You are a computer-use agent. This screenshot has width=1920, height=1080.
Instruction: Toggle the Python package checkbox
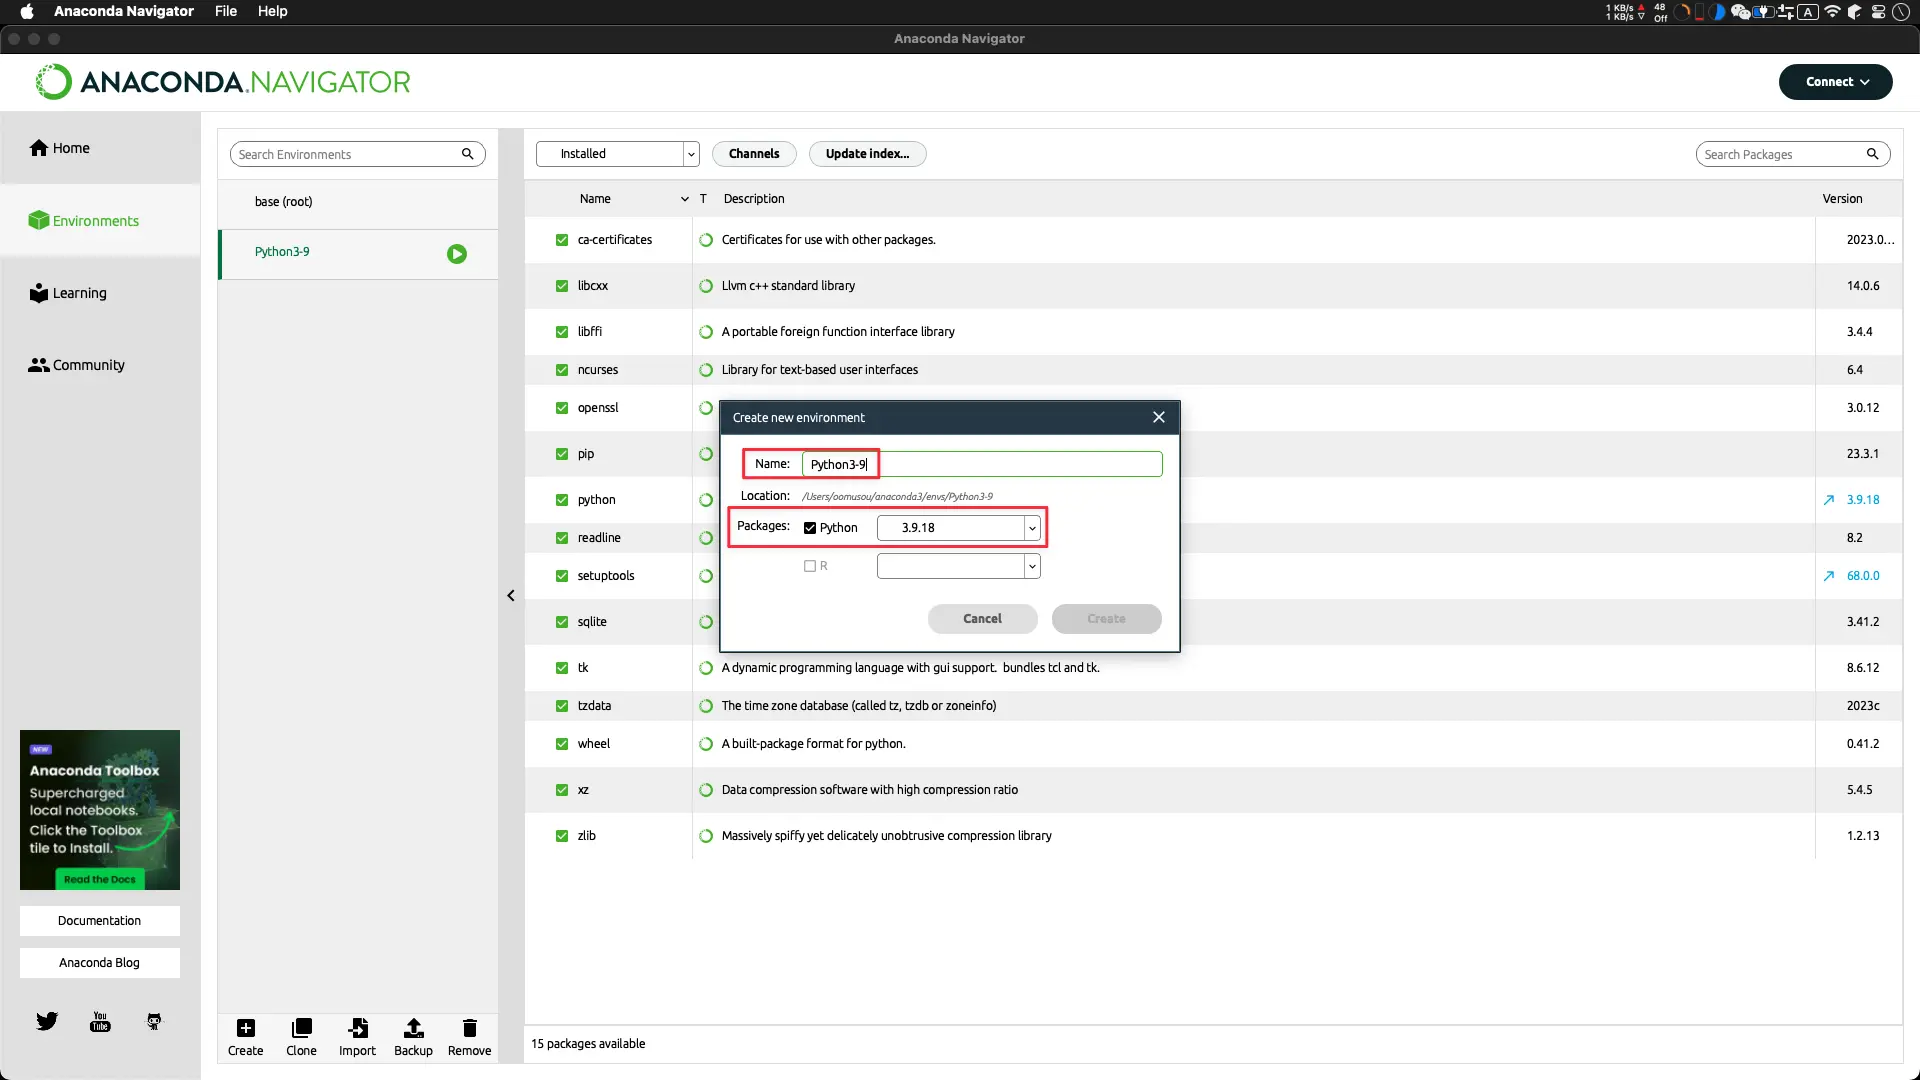810,527
